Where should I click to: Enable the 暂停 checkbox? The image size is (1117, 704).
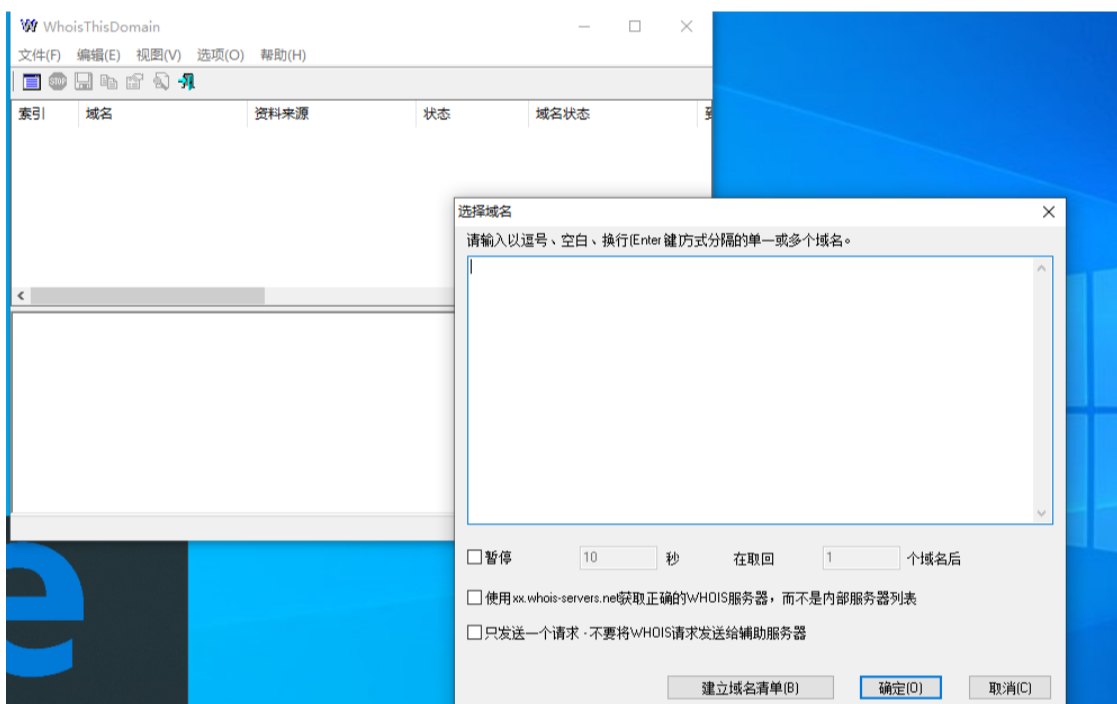(474, 557)
